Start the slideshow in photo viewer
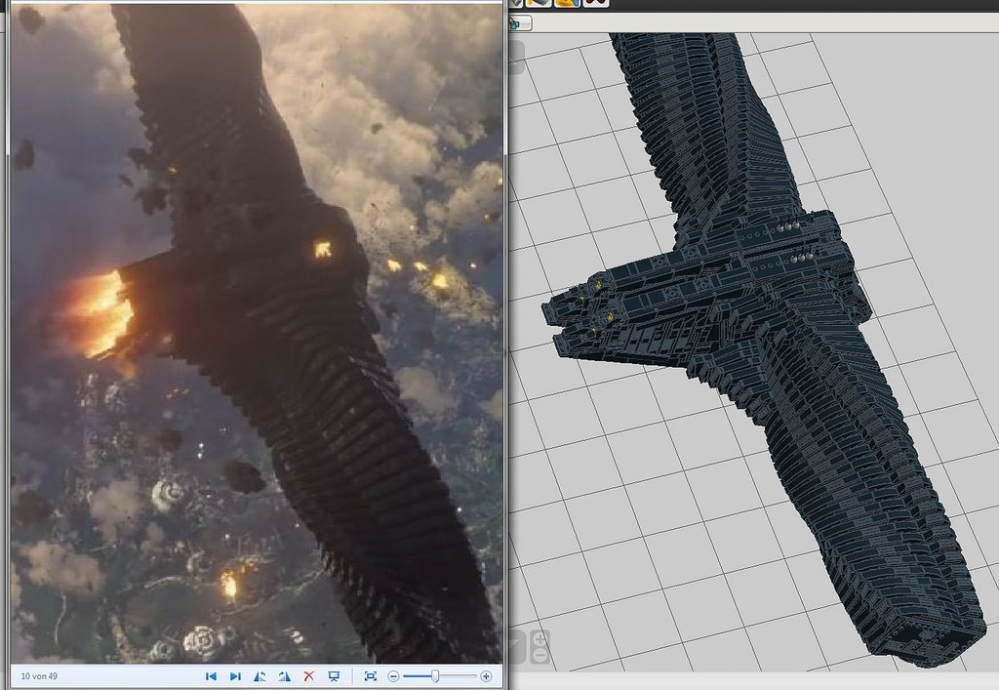The height and width of the screenshot is (690, 999). [x=333, y=676]
